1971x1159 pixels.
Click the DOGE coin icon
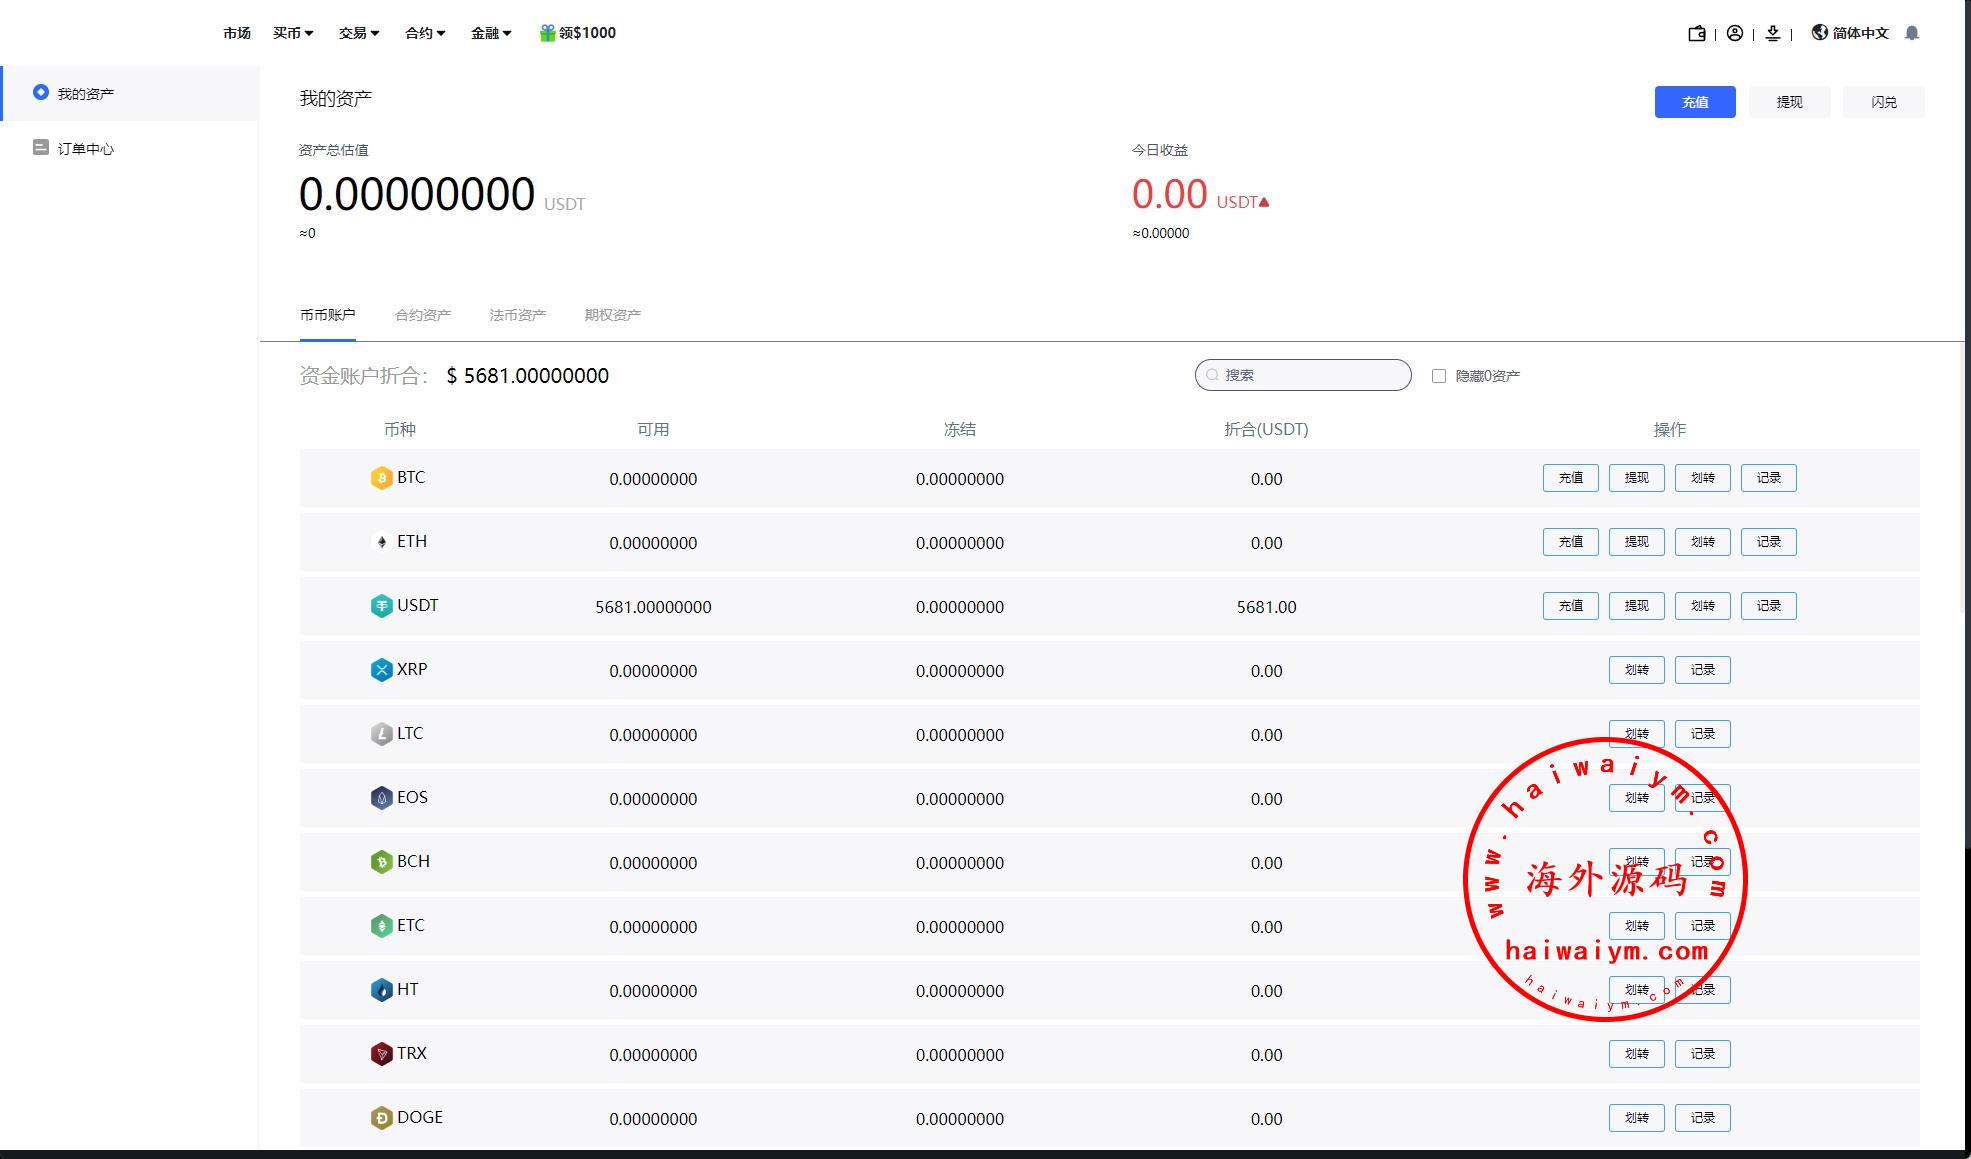(381, 1118)
